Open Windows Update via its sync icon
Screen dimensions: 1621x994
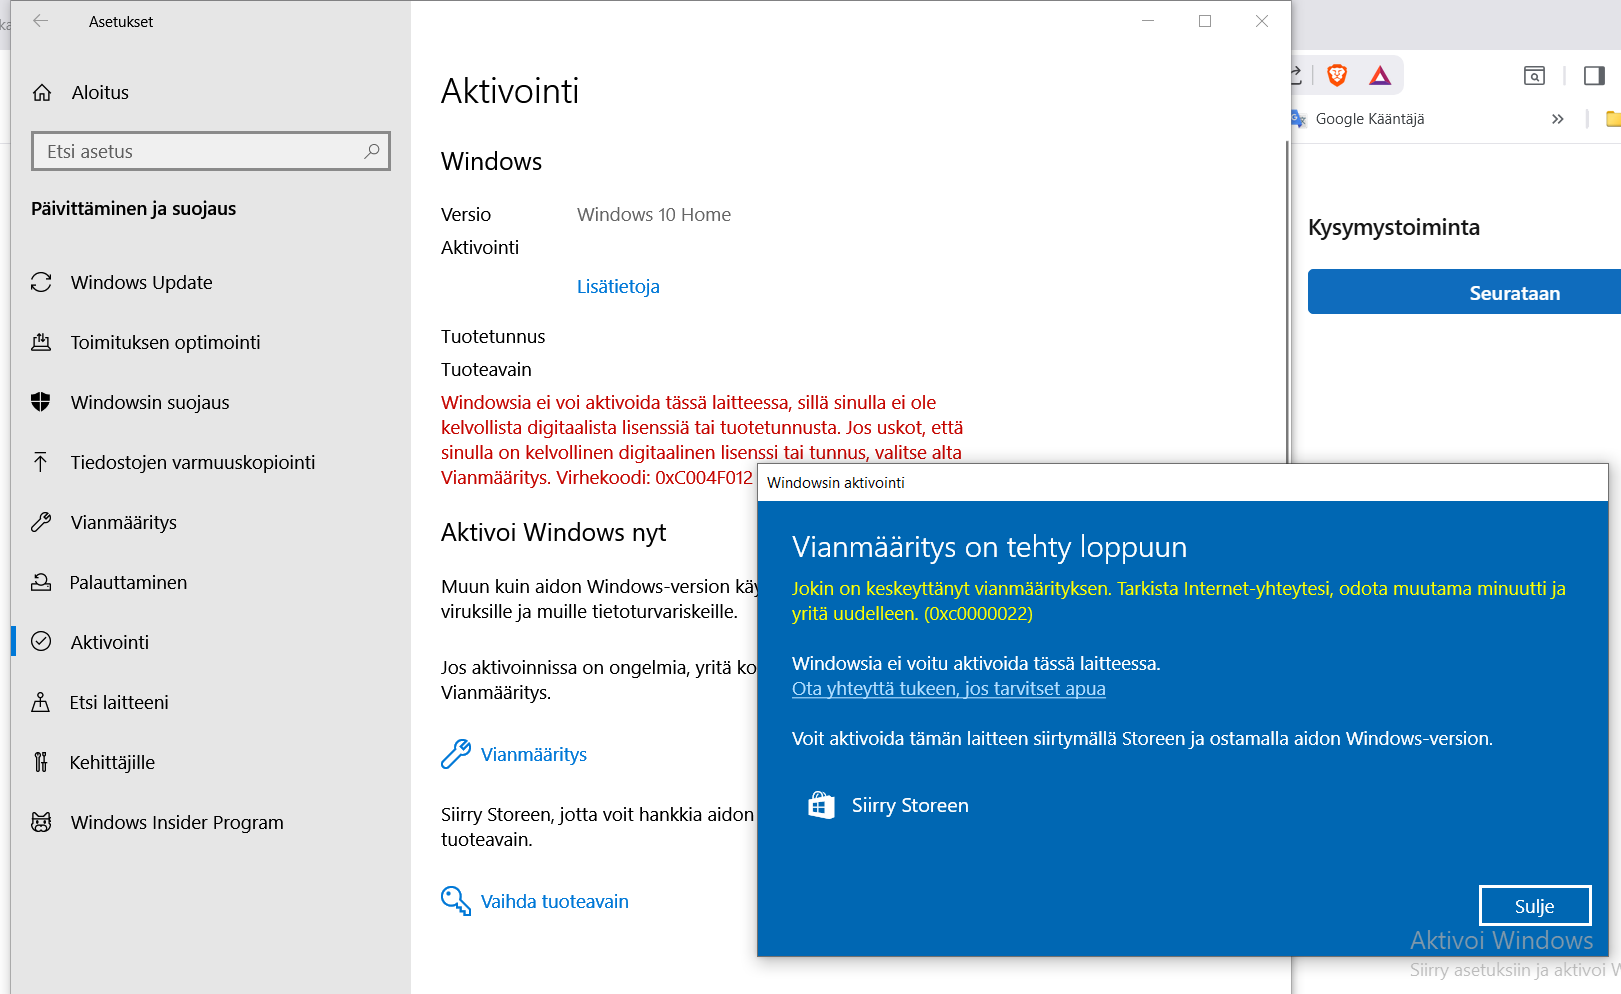41,282
